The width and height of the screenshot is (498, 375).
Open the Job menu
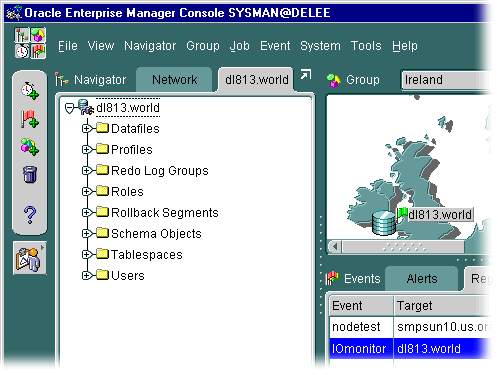coord(239,46)
